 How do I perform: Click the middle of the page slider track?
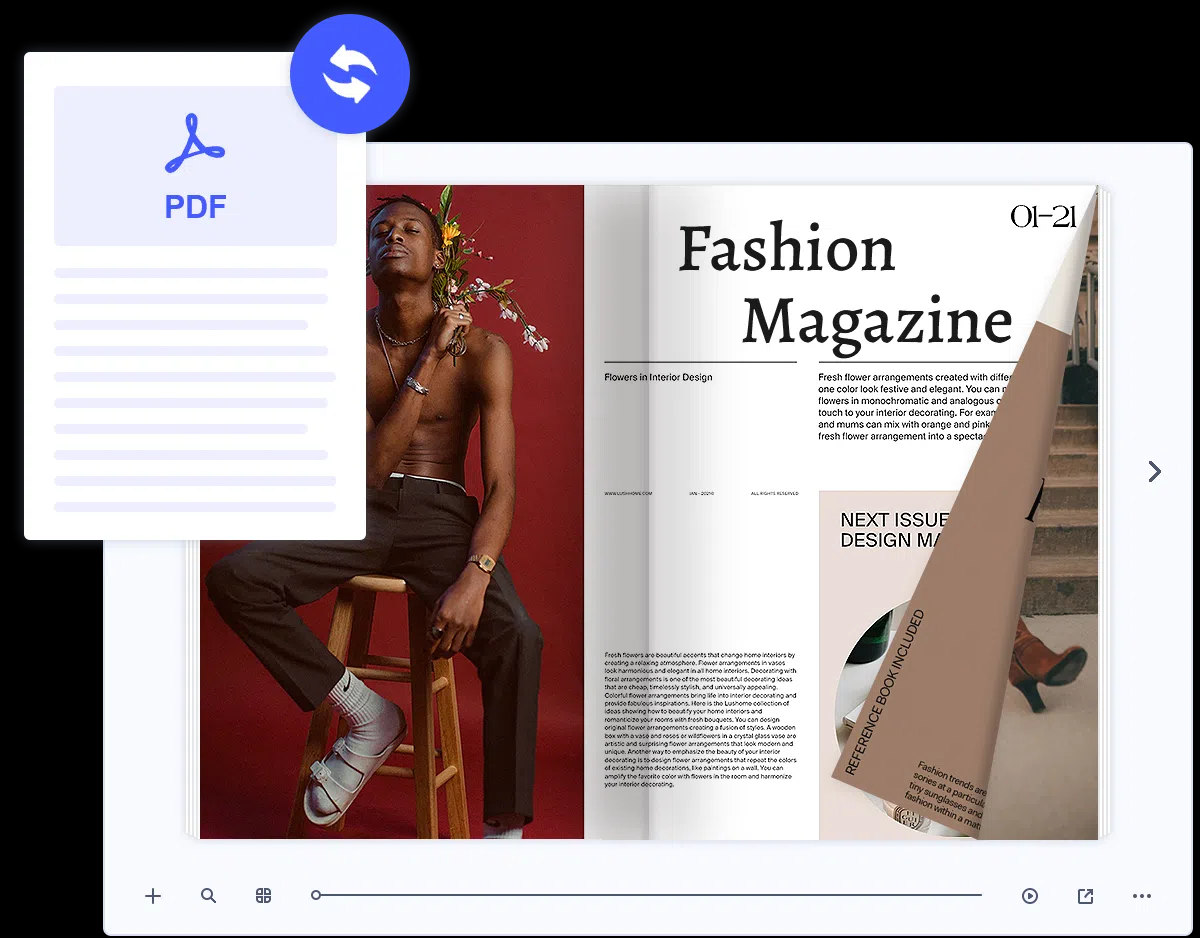(x=648, y=895)
